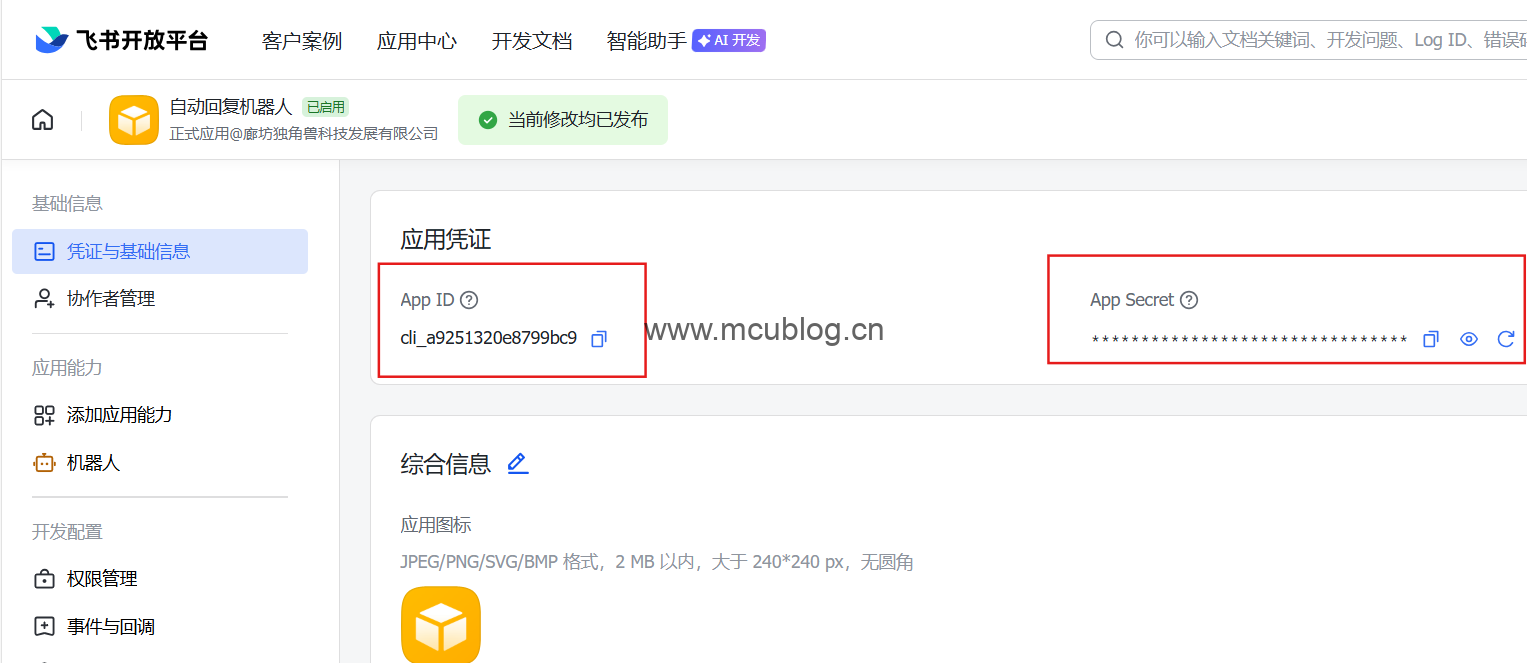The width and height of the screenshot is (1527, 663).
Task: Select 凭证与基础信息 in the sidebar
Action: (160, 251)
